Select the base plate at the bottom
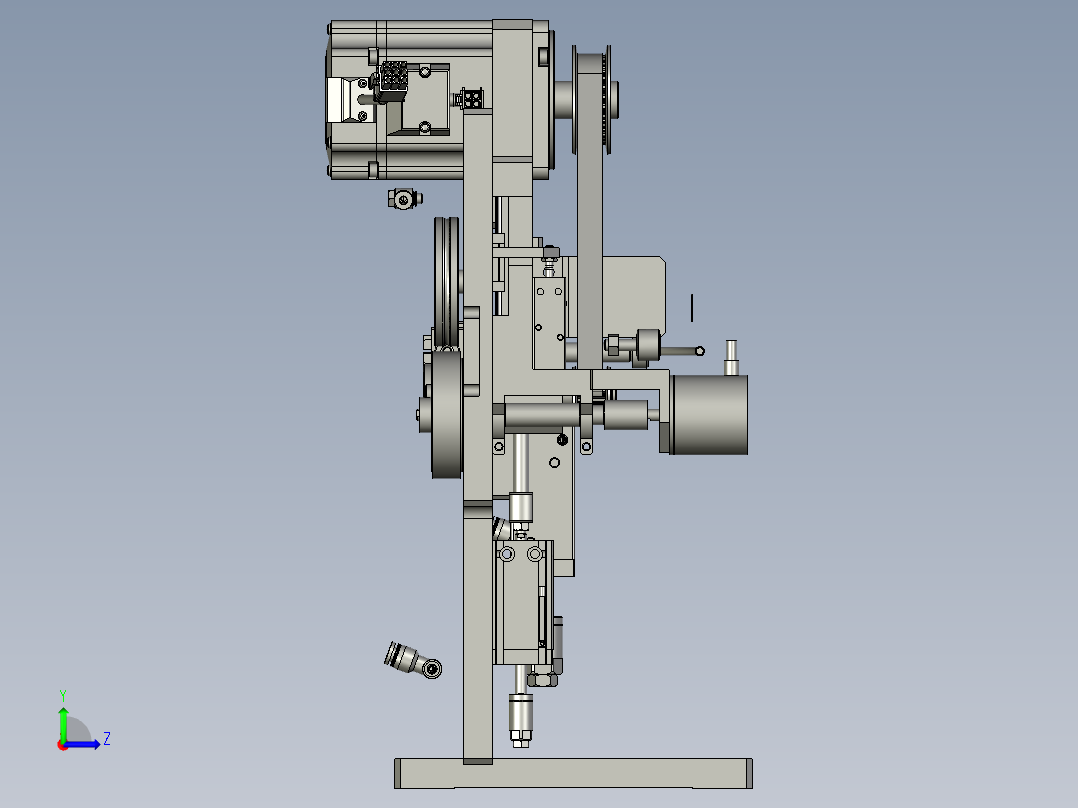The image size is (1078, 808). coord(575,775)
